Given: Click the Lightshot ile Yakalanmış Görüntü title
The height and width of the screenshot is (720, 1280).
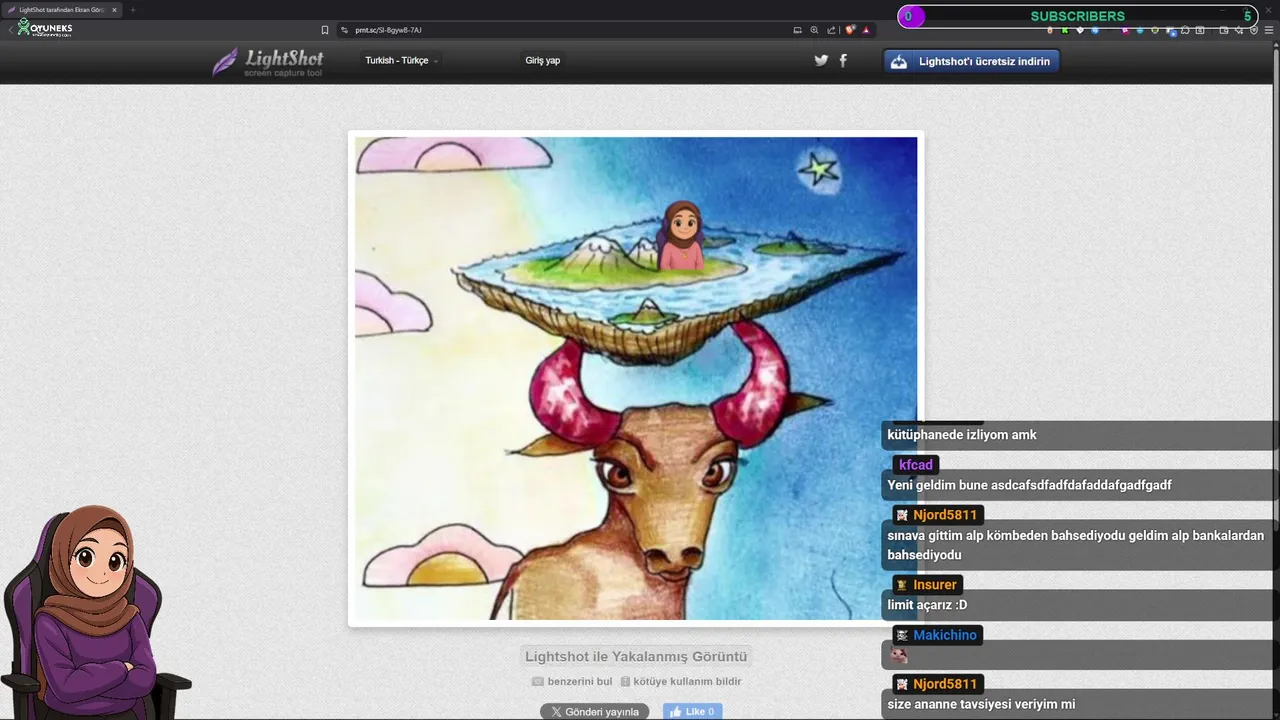Looking at the screenshot, I should point(636,657).
